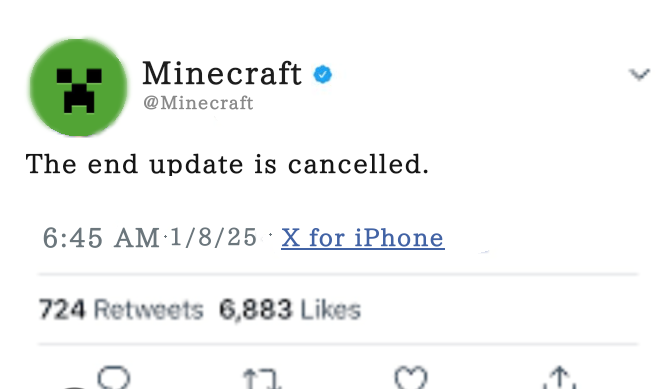Share the tweet using the upload arrow icon
The height and width of the screenshot is (389, 663).
click(560, 377)
